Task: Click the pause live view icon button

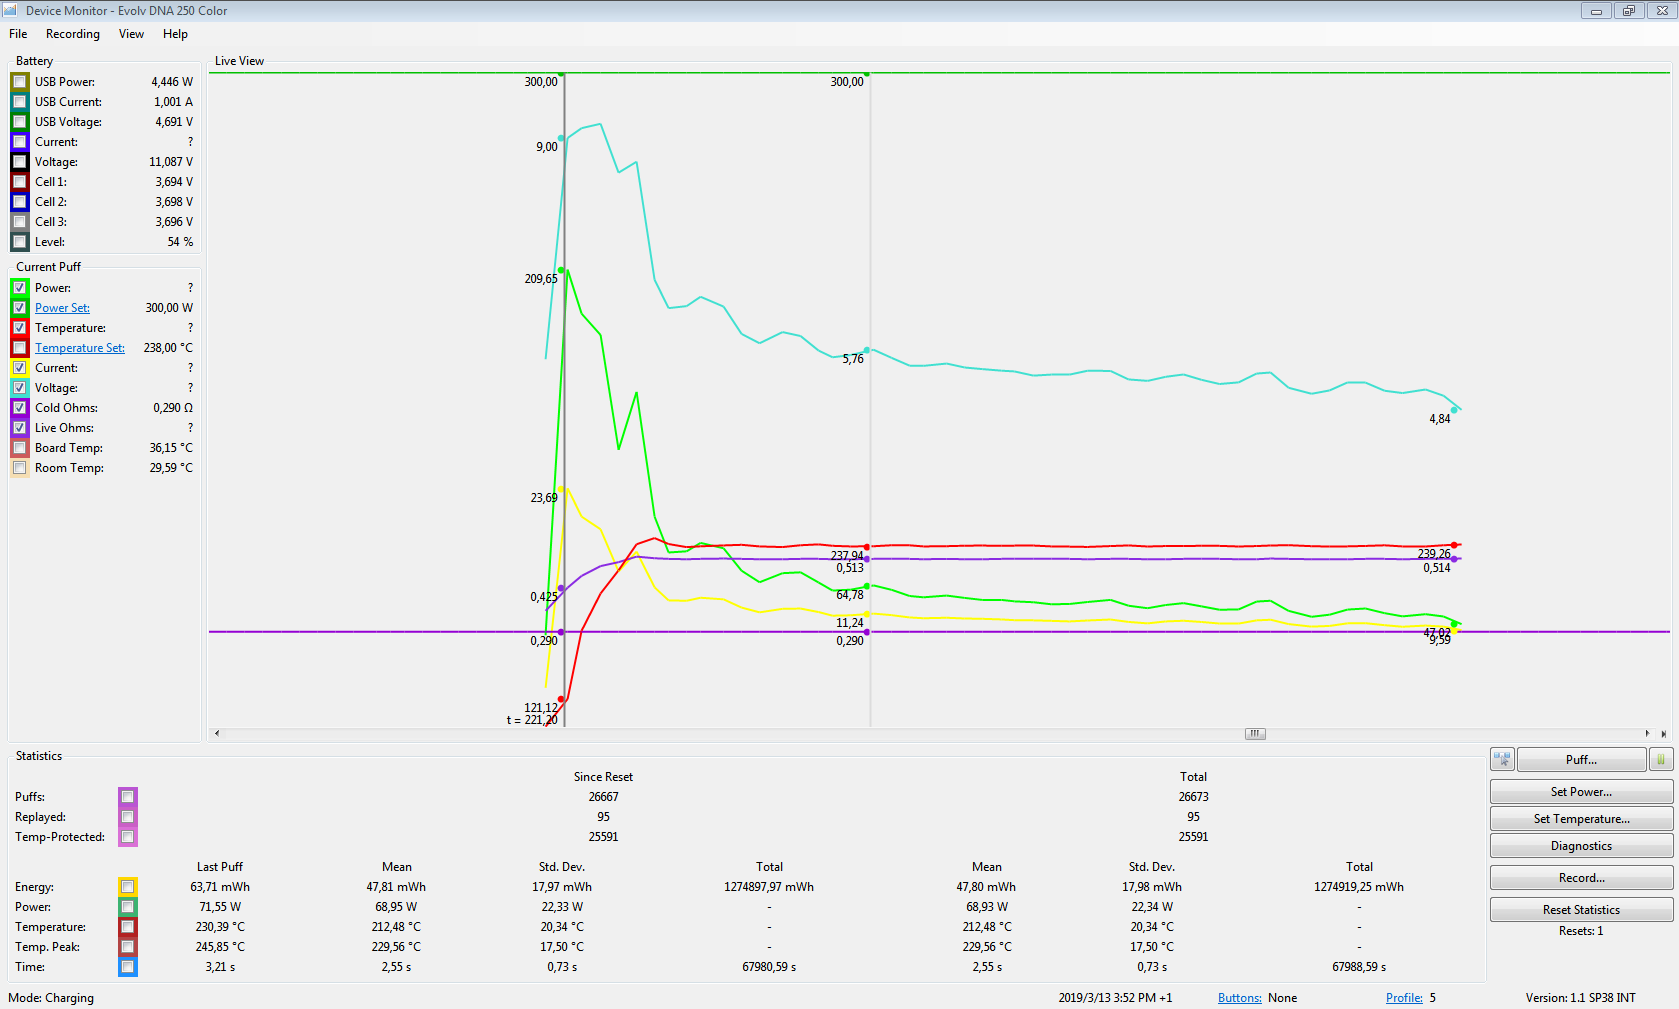Action: coord(1660,760)
